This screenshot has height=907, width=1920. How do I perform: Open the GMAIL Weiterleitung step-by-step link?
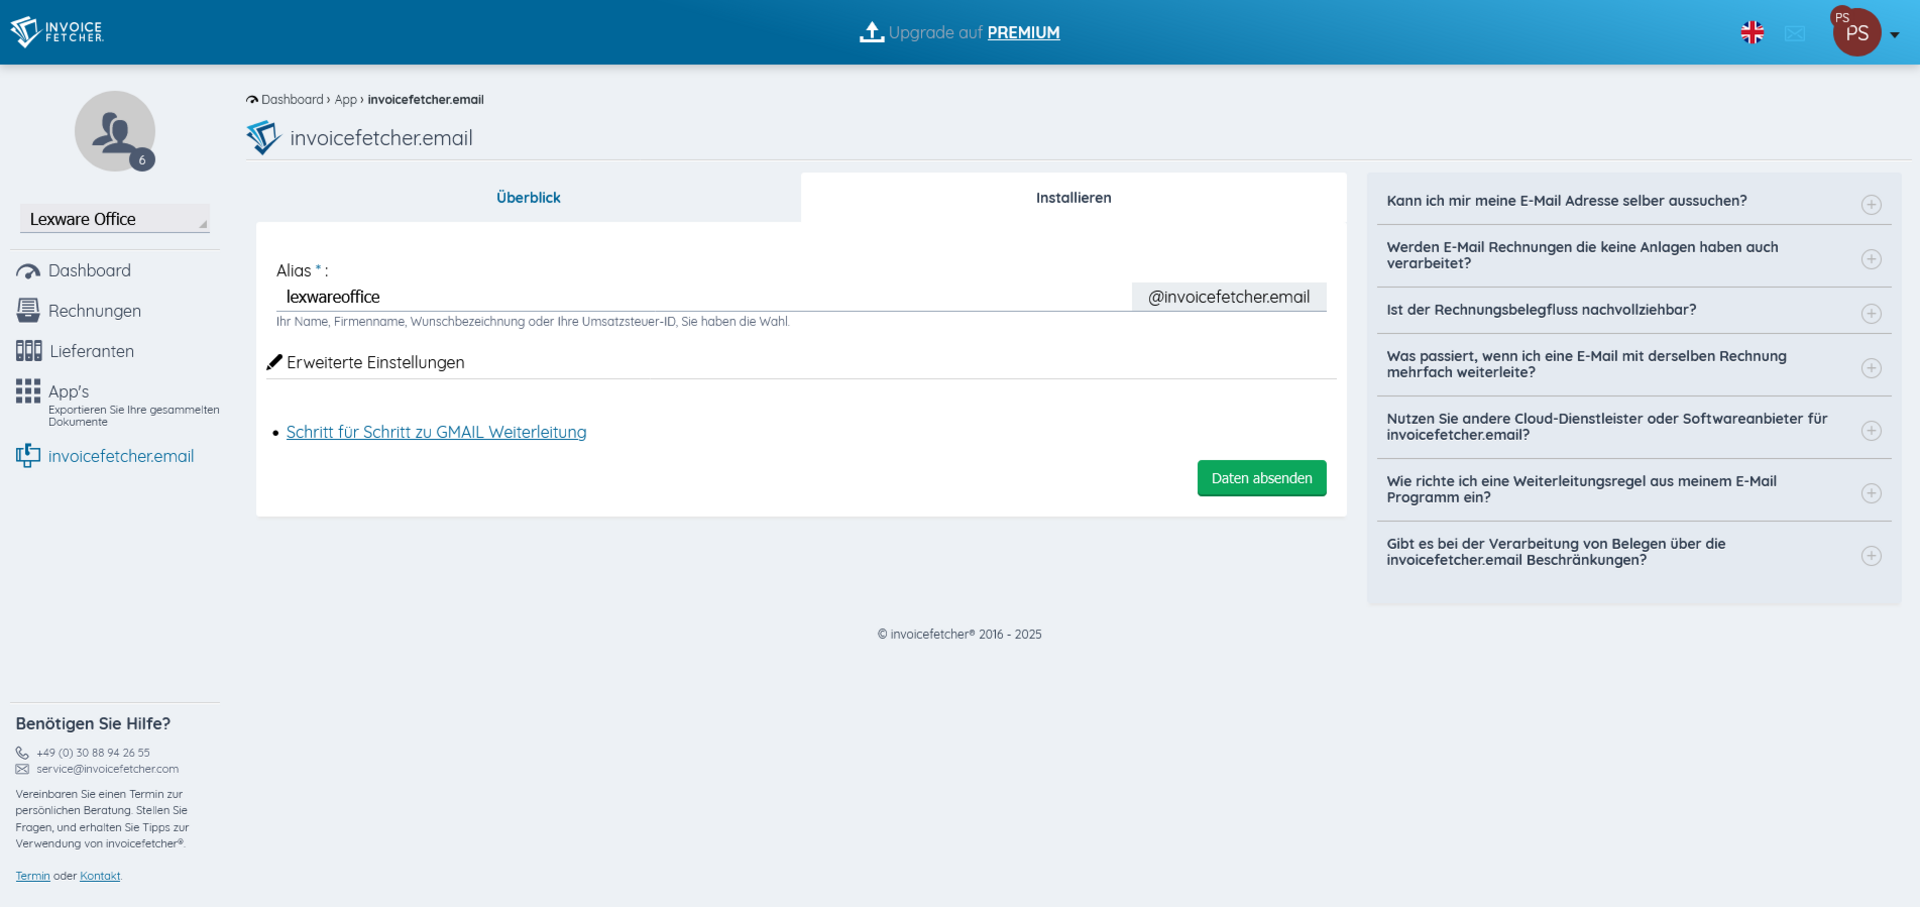(436, 432)
